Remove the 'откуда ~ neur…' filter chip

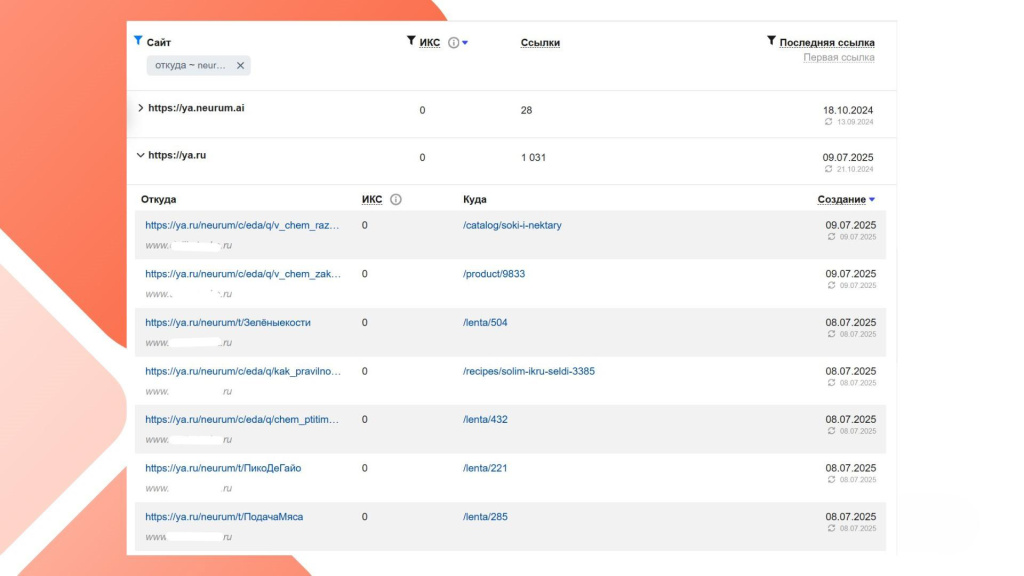click(x=240, y=66)
